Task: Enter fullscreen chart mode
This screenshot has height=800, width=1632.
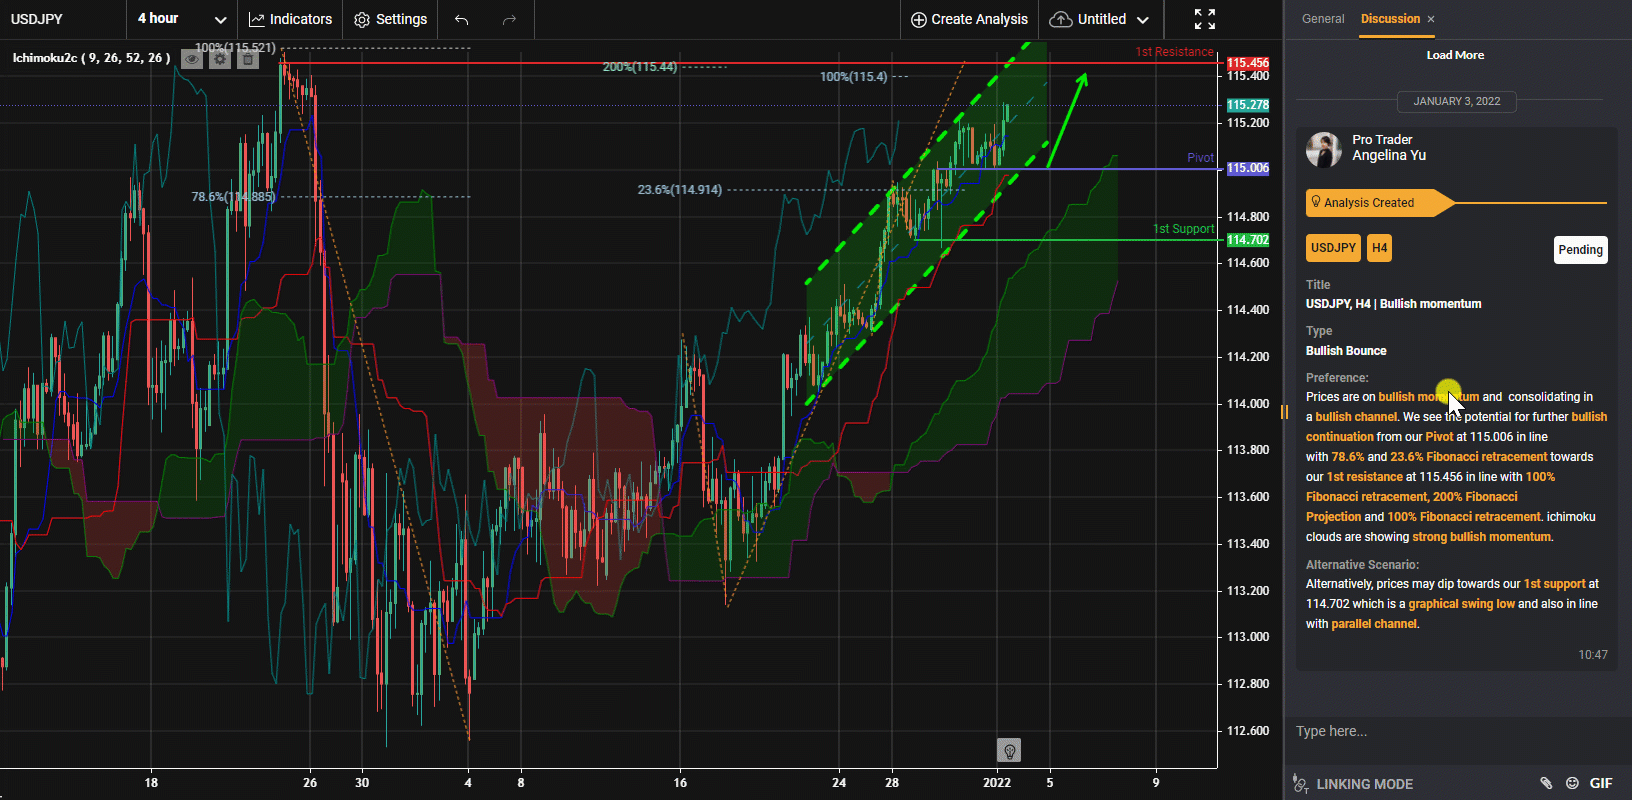Action: click(x=1204, y=19)
